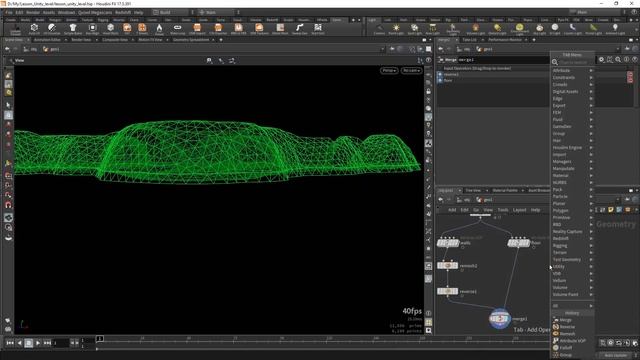640x360 pixels.
Task: Expand the GameDev submenu
Action: pos(572,127)
